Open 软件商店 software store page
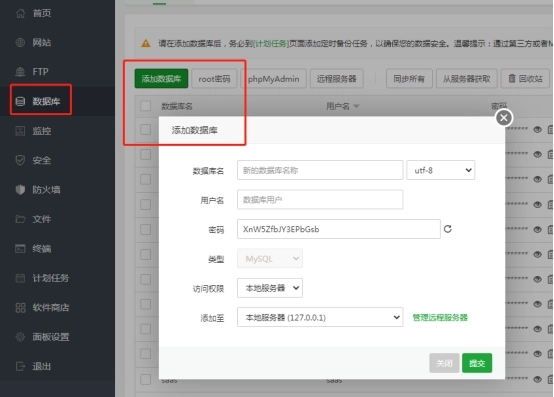554x397 pixels. click(x=51, y=308)
